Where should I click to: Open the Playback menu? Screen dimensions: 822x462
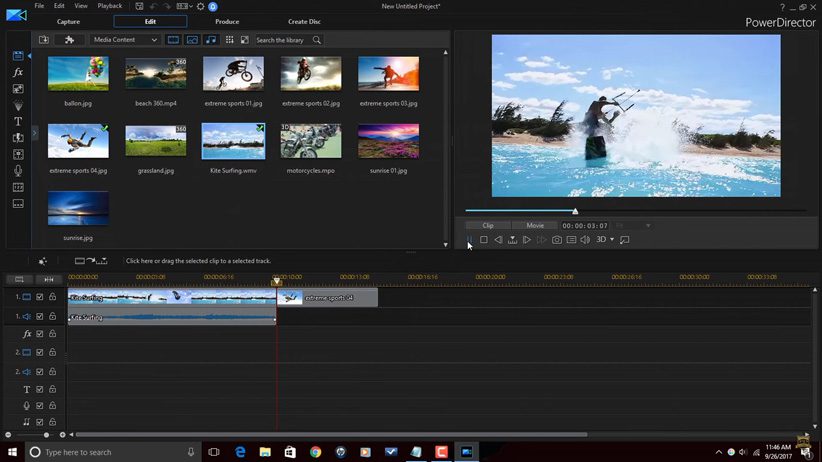click(110, 6)
